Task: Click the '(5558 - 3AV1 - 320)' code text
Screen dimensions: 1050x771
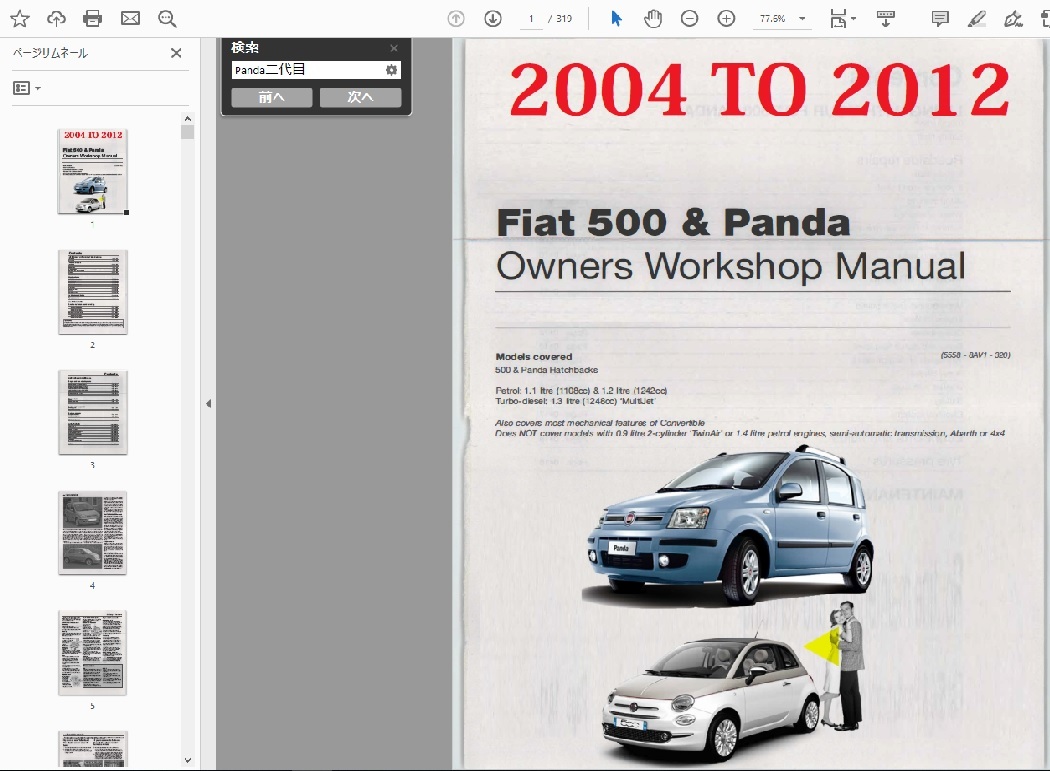Action: 975,355
